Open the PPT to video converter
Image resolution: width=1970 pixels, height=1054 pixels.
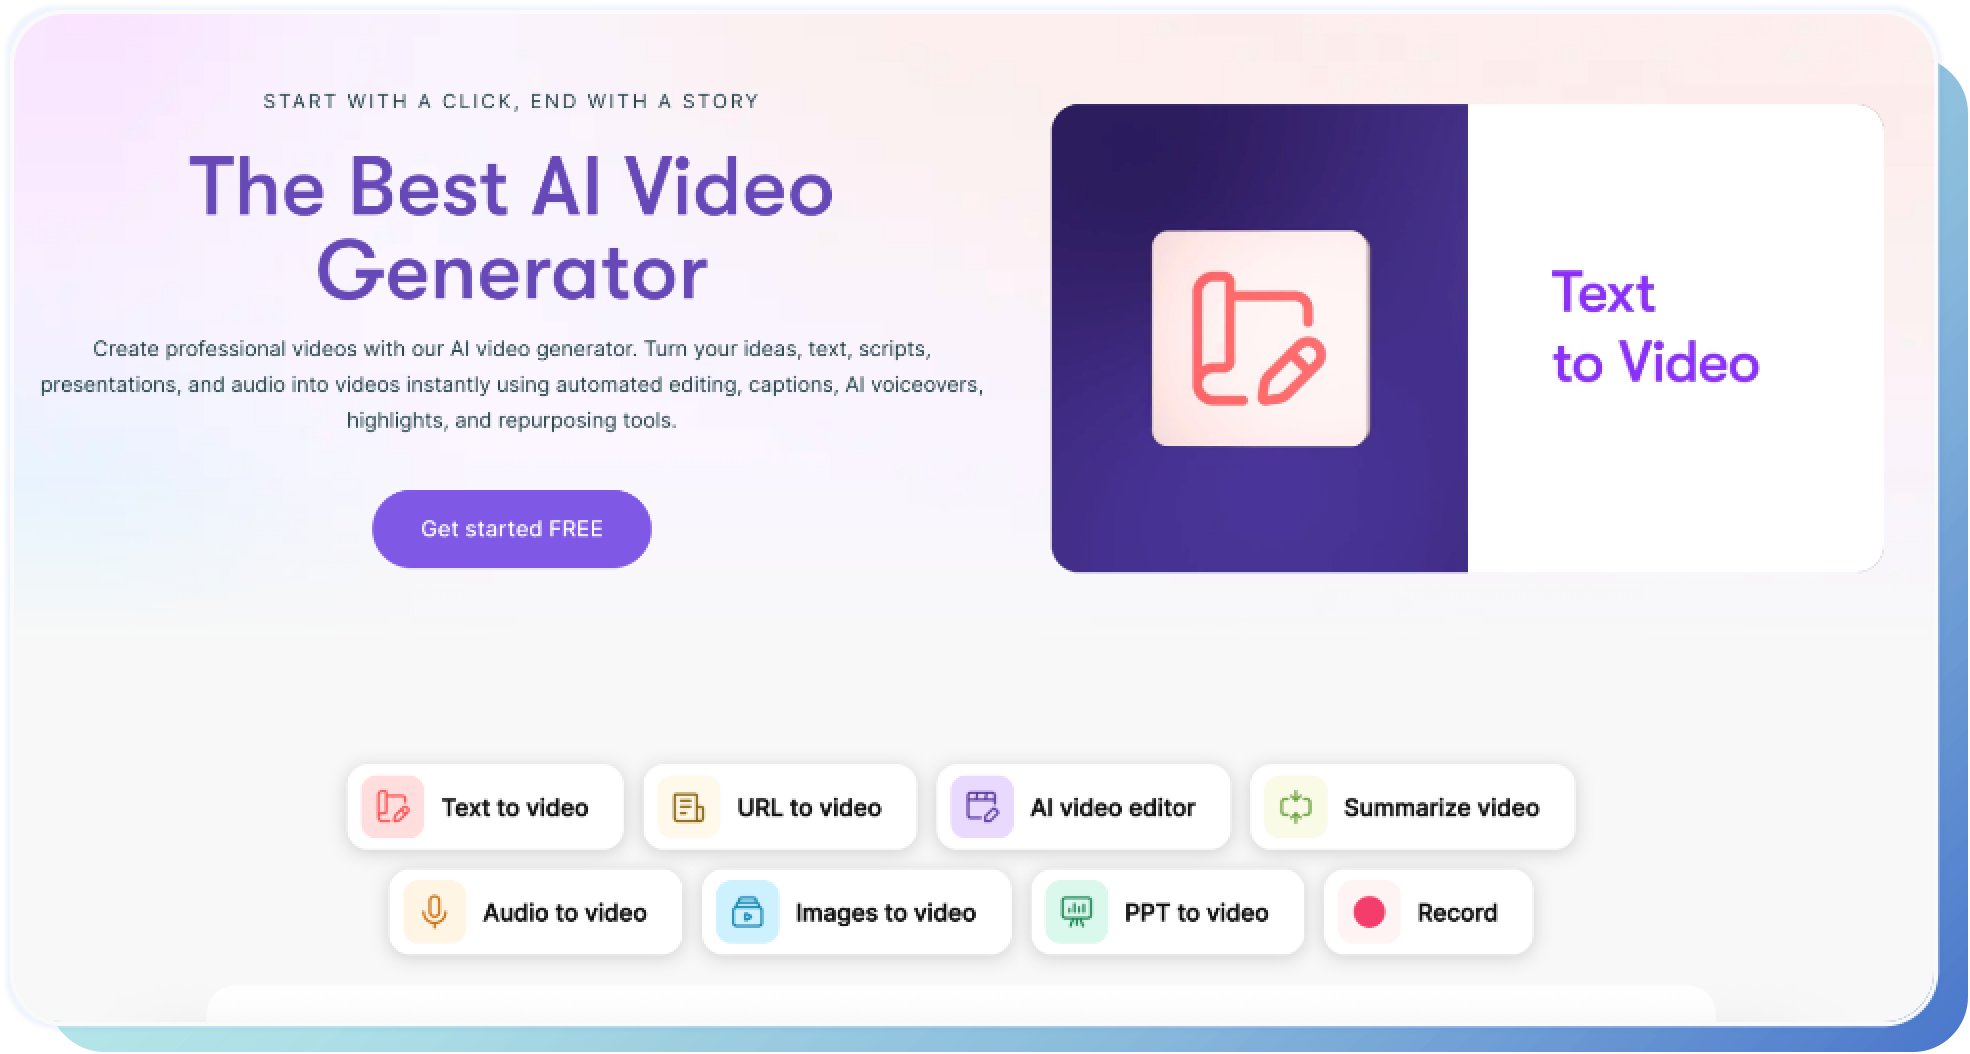[x=1167, y=912]
